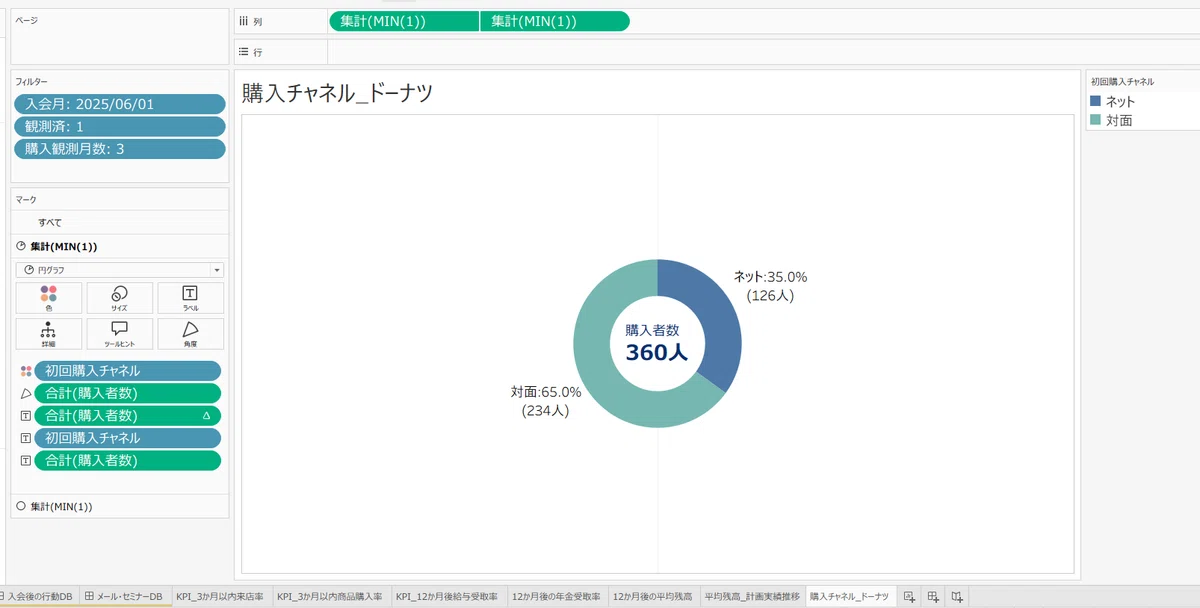Add a new worksheet
This screenshot has height=608, width=1200.
(x=909, y=596)
